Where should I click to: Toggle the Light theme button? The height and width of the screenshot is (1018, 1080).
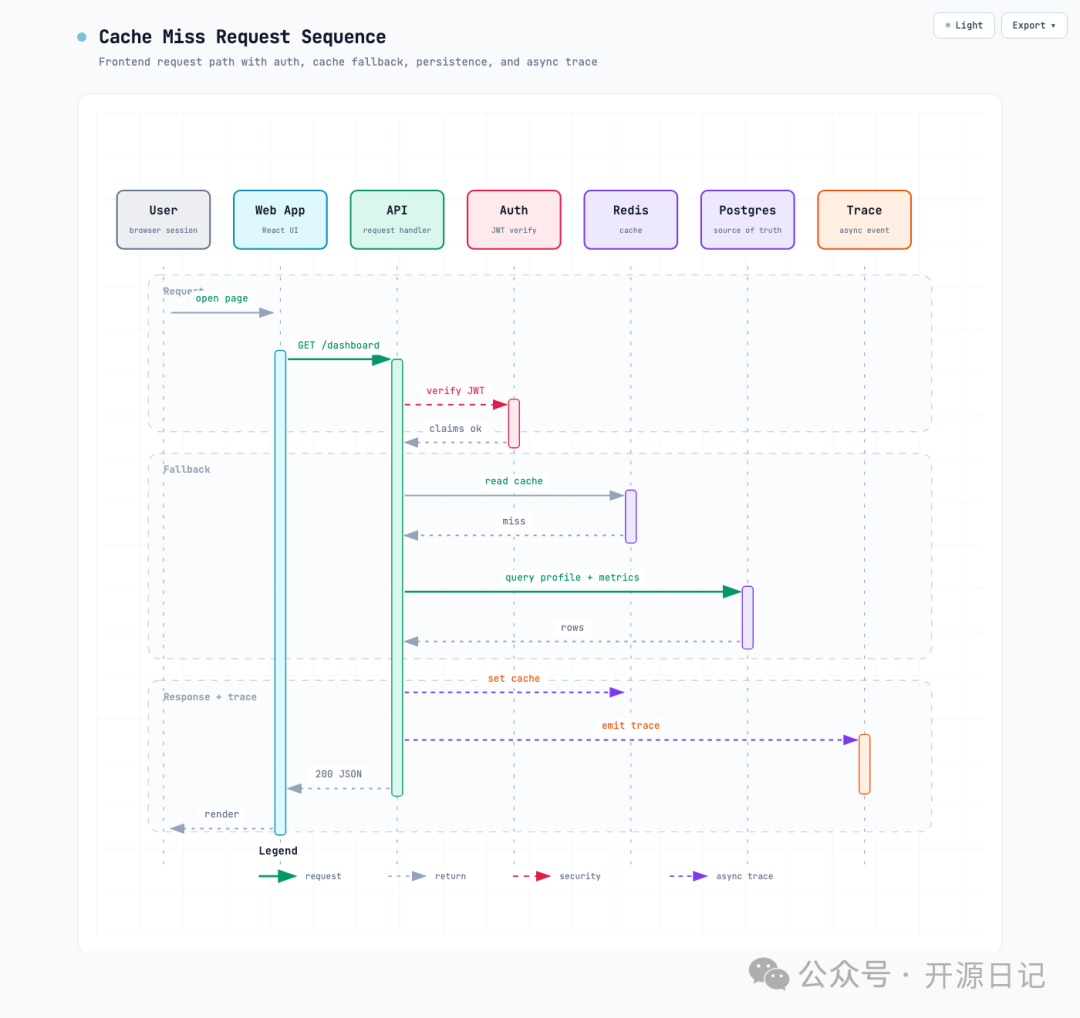tap(964, 25)
